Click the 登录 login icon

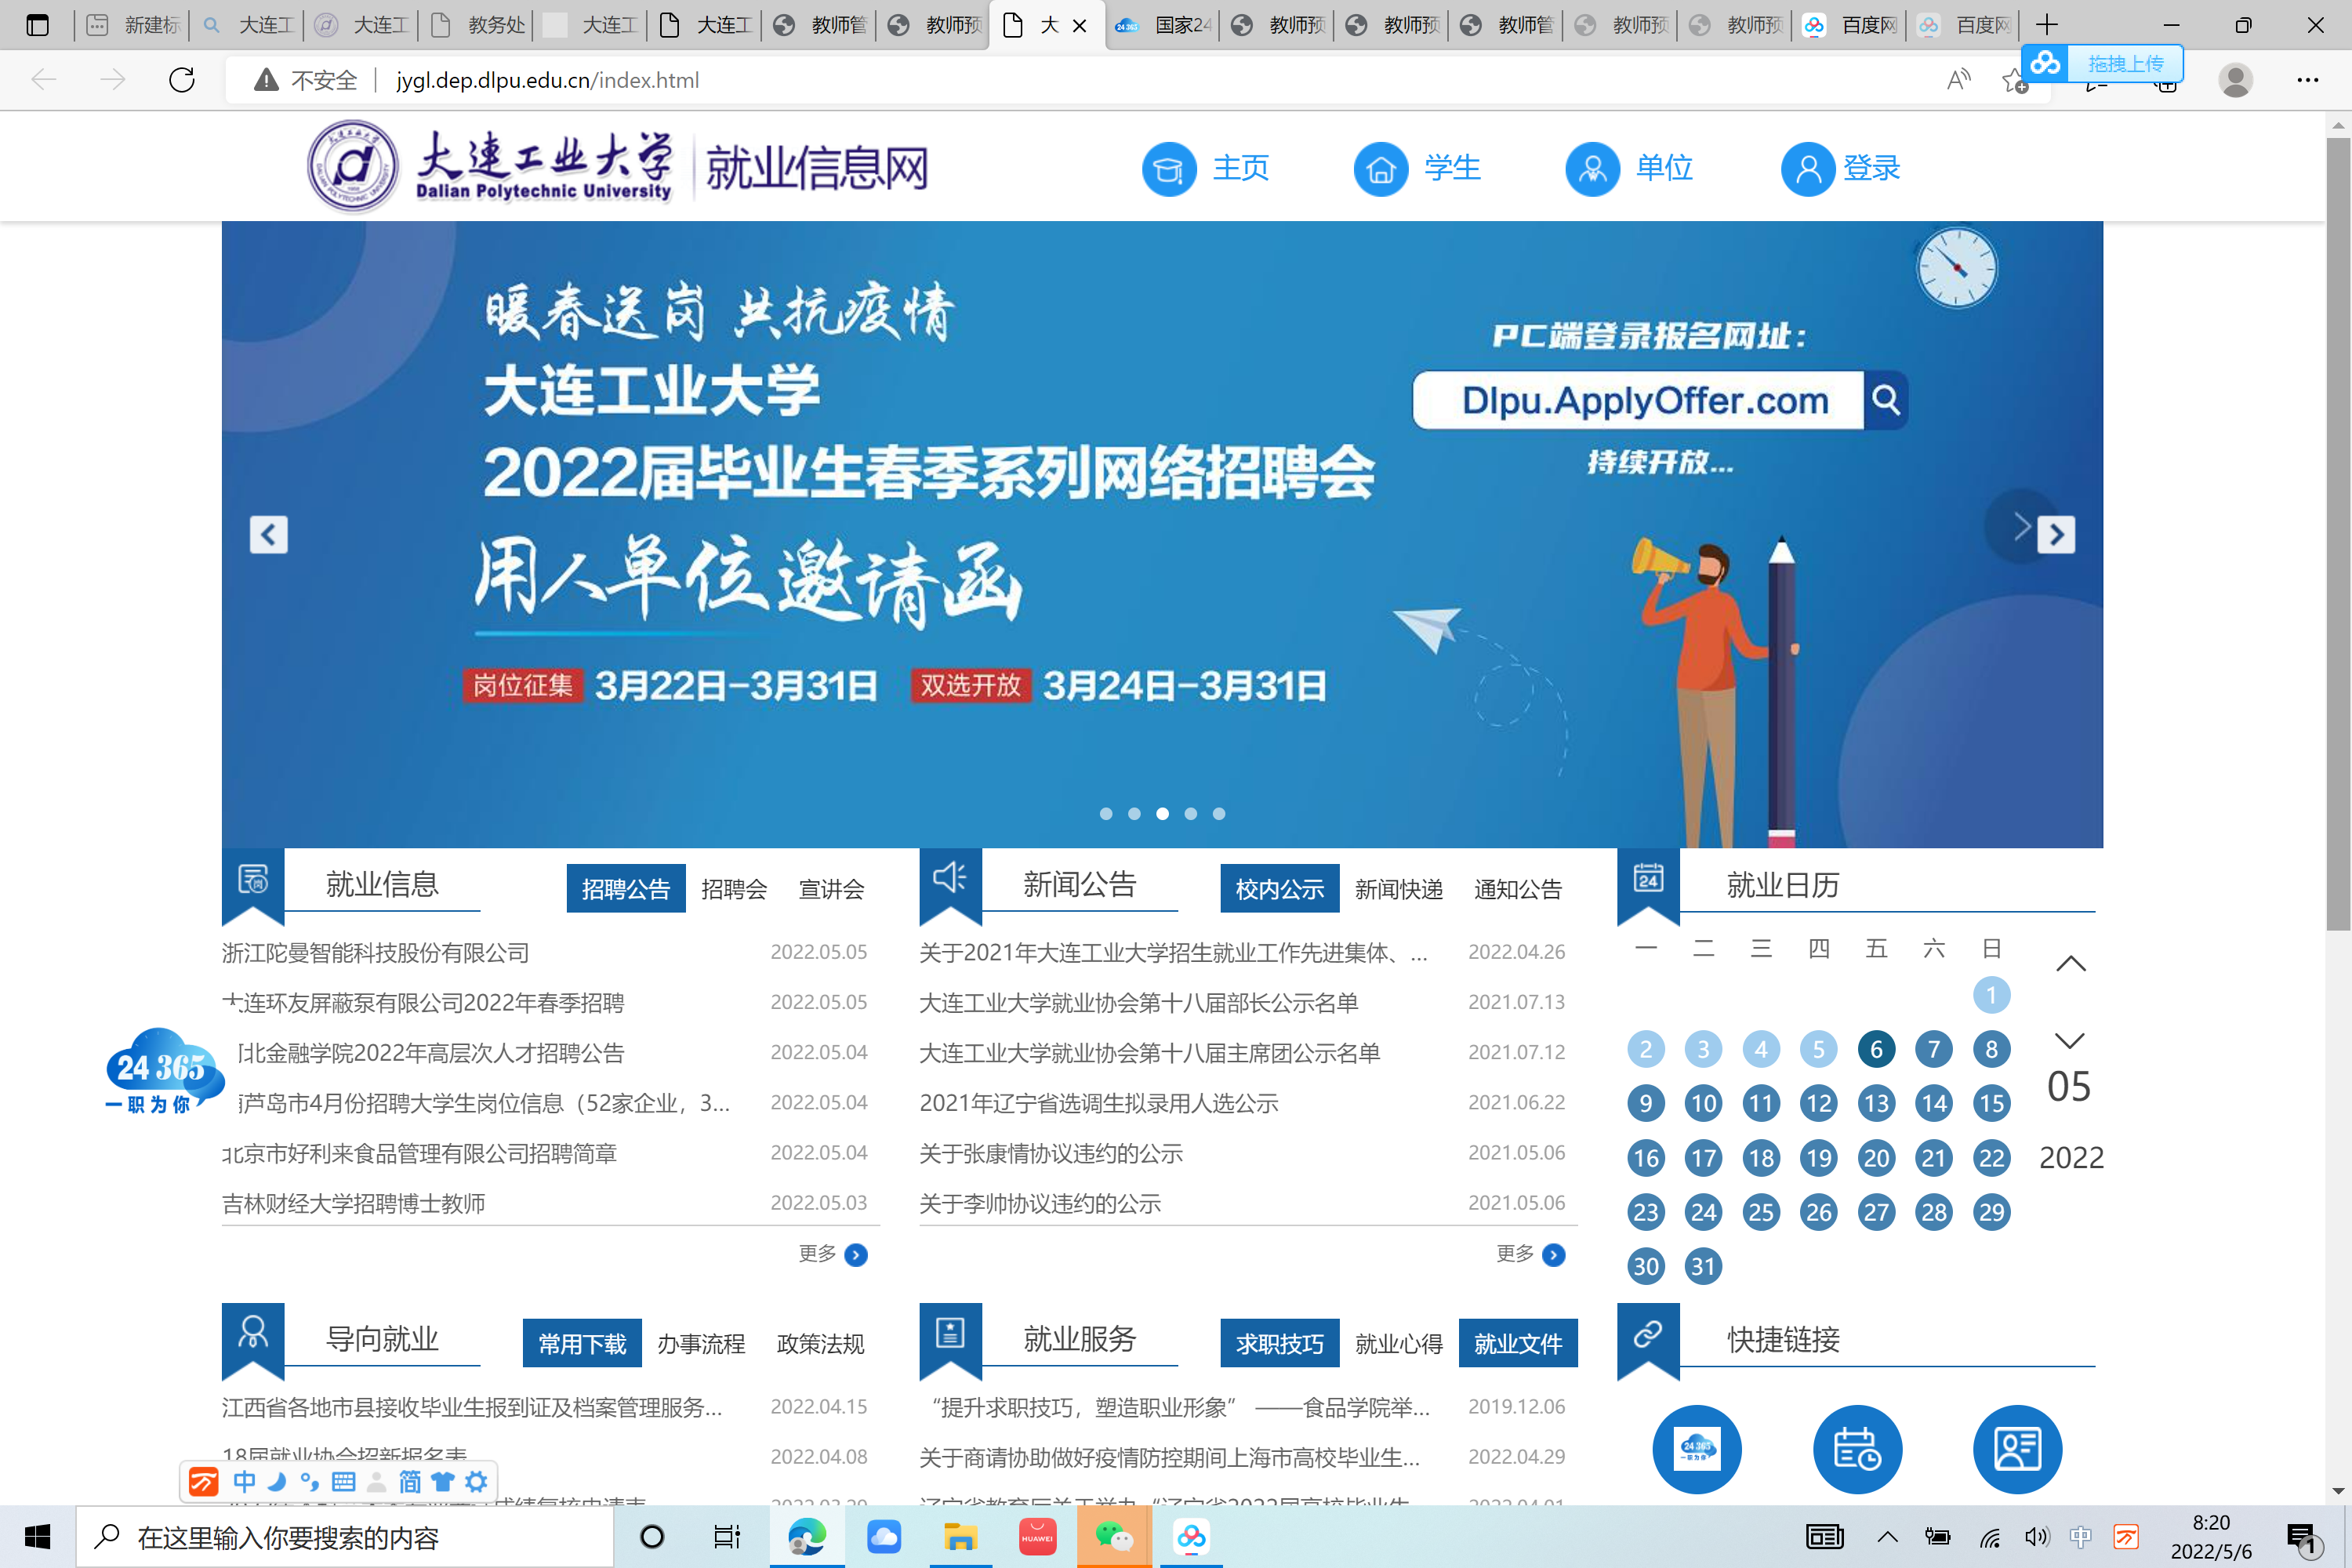click(x=1807, y=169)
